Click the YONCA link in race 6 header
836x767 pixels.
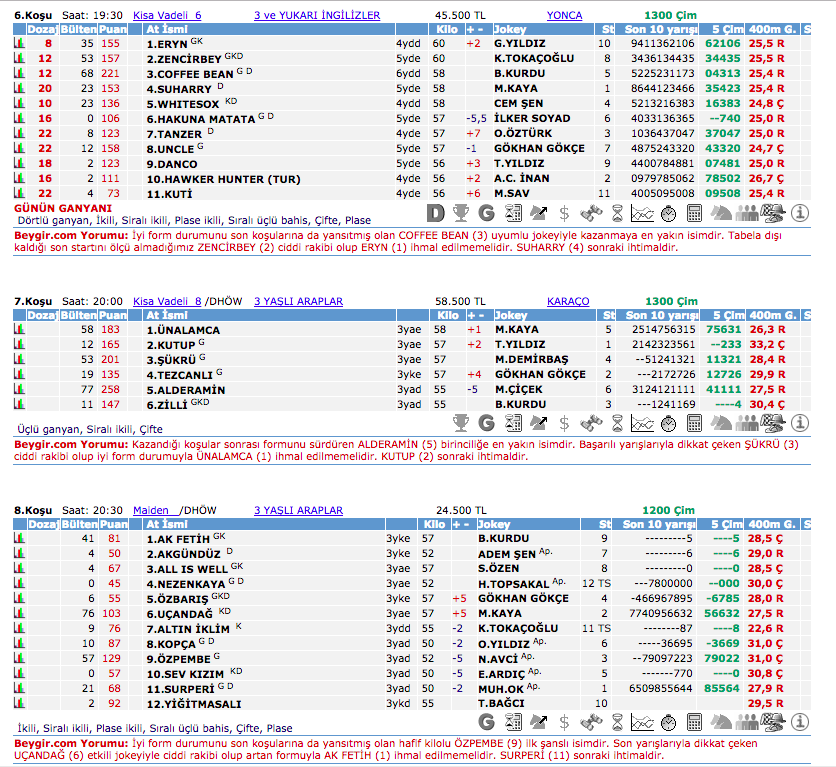click(x=564, y=16)
